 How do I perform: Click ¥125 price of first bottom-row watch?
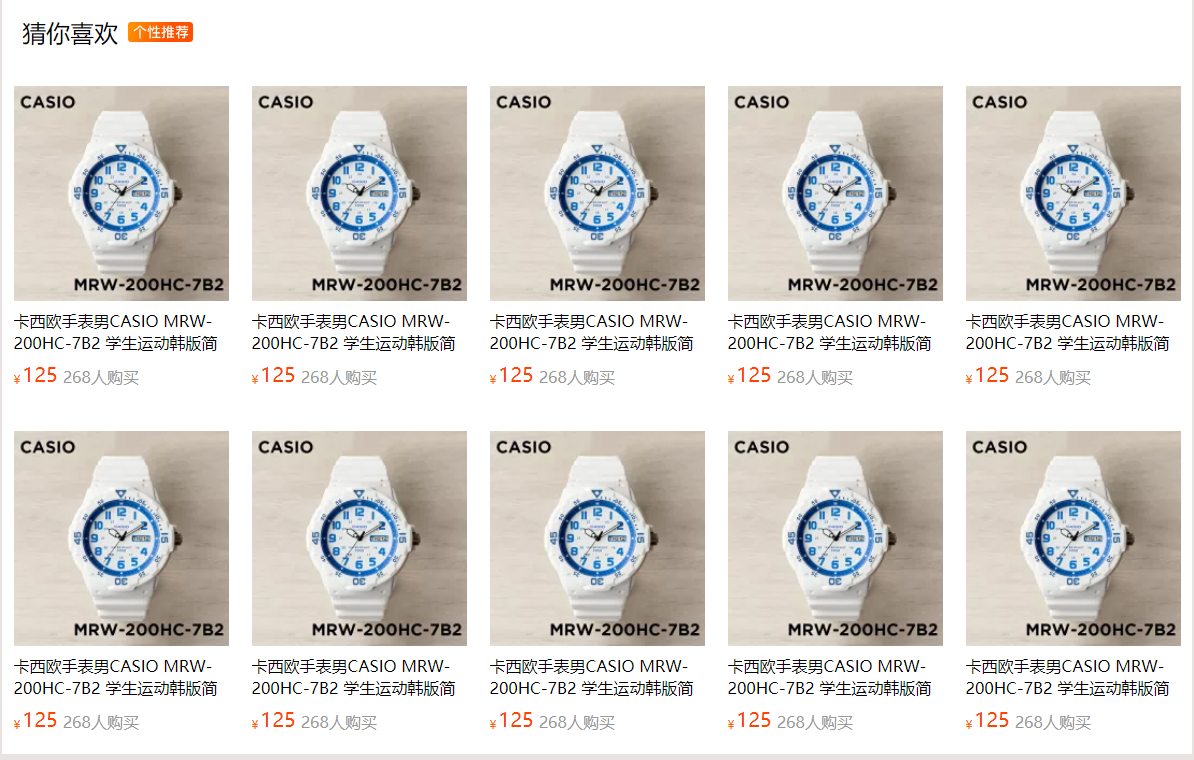(x=35, y=720)
